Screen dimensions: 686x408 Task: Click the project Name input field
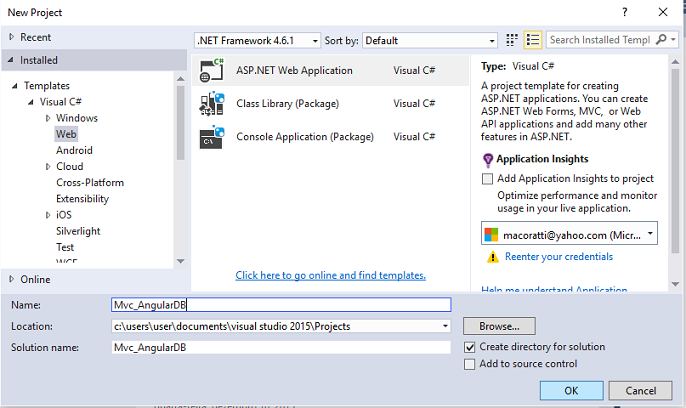[x=281, y=305]
